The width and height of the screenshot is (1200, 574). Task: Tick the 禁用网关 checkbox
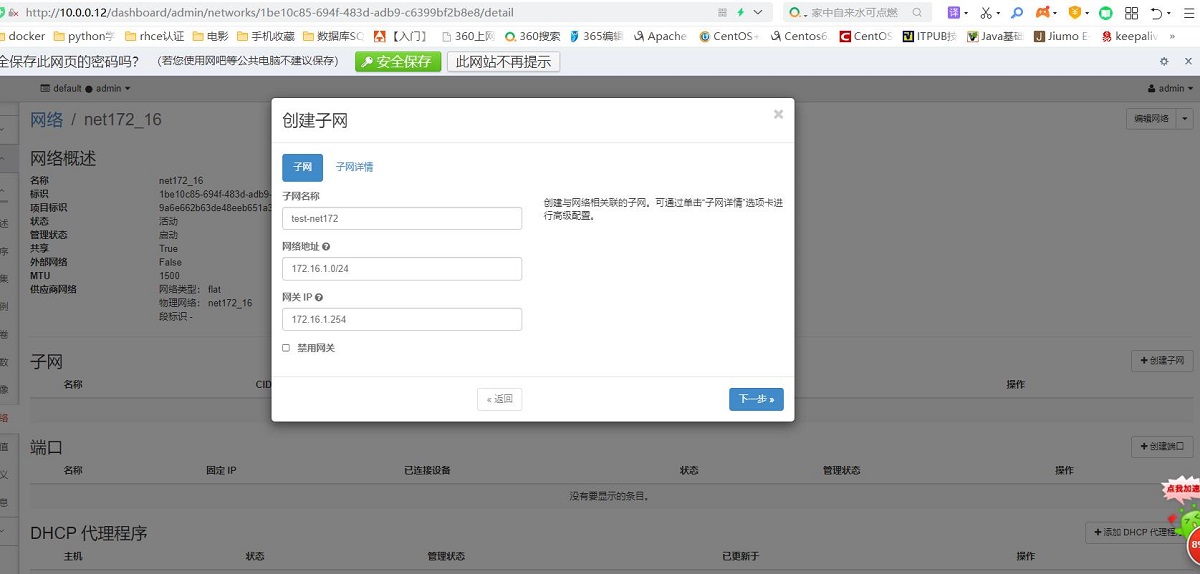tap(286, 348)
